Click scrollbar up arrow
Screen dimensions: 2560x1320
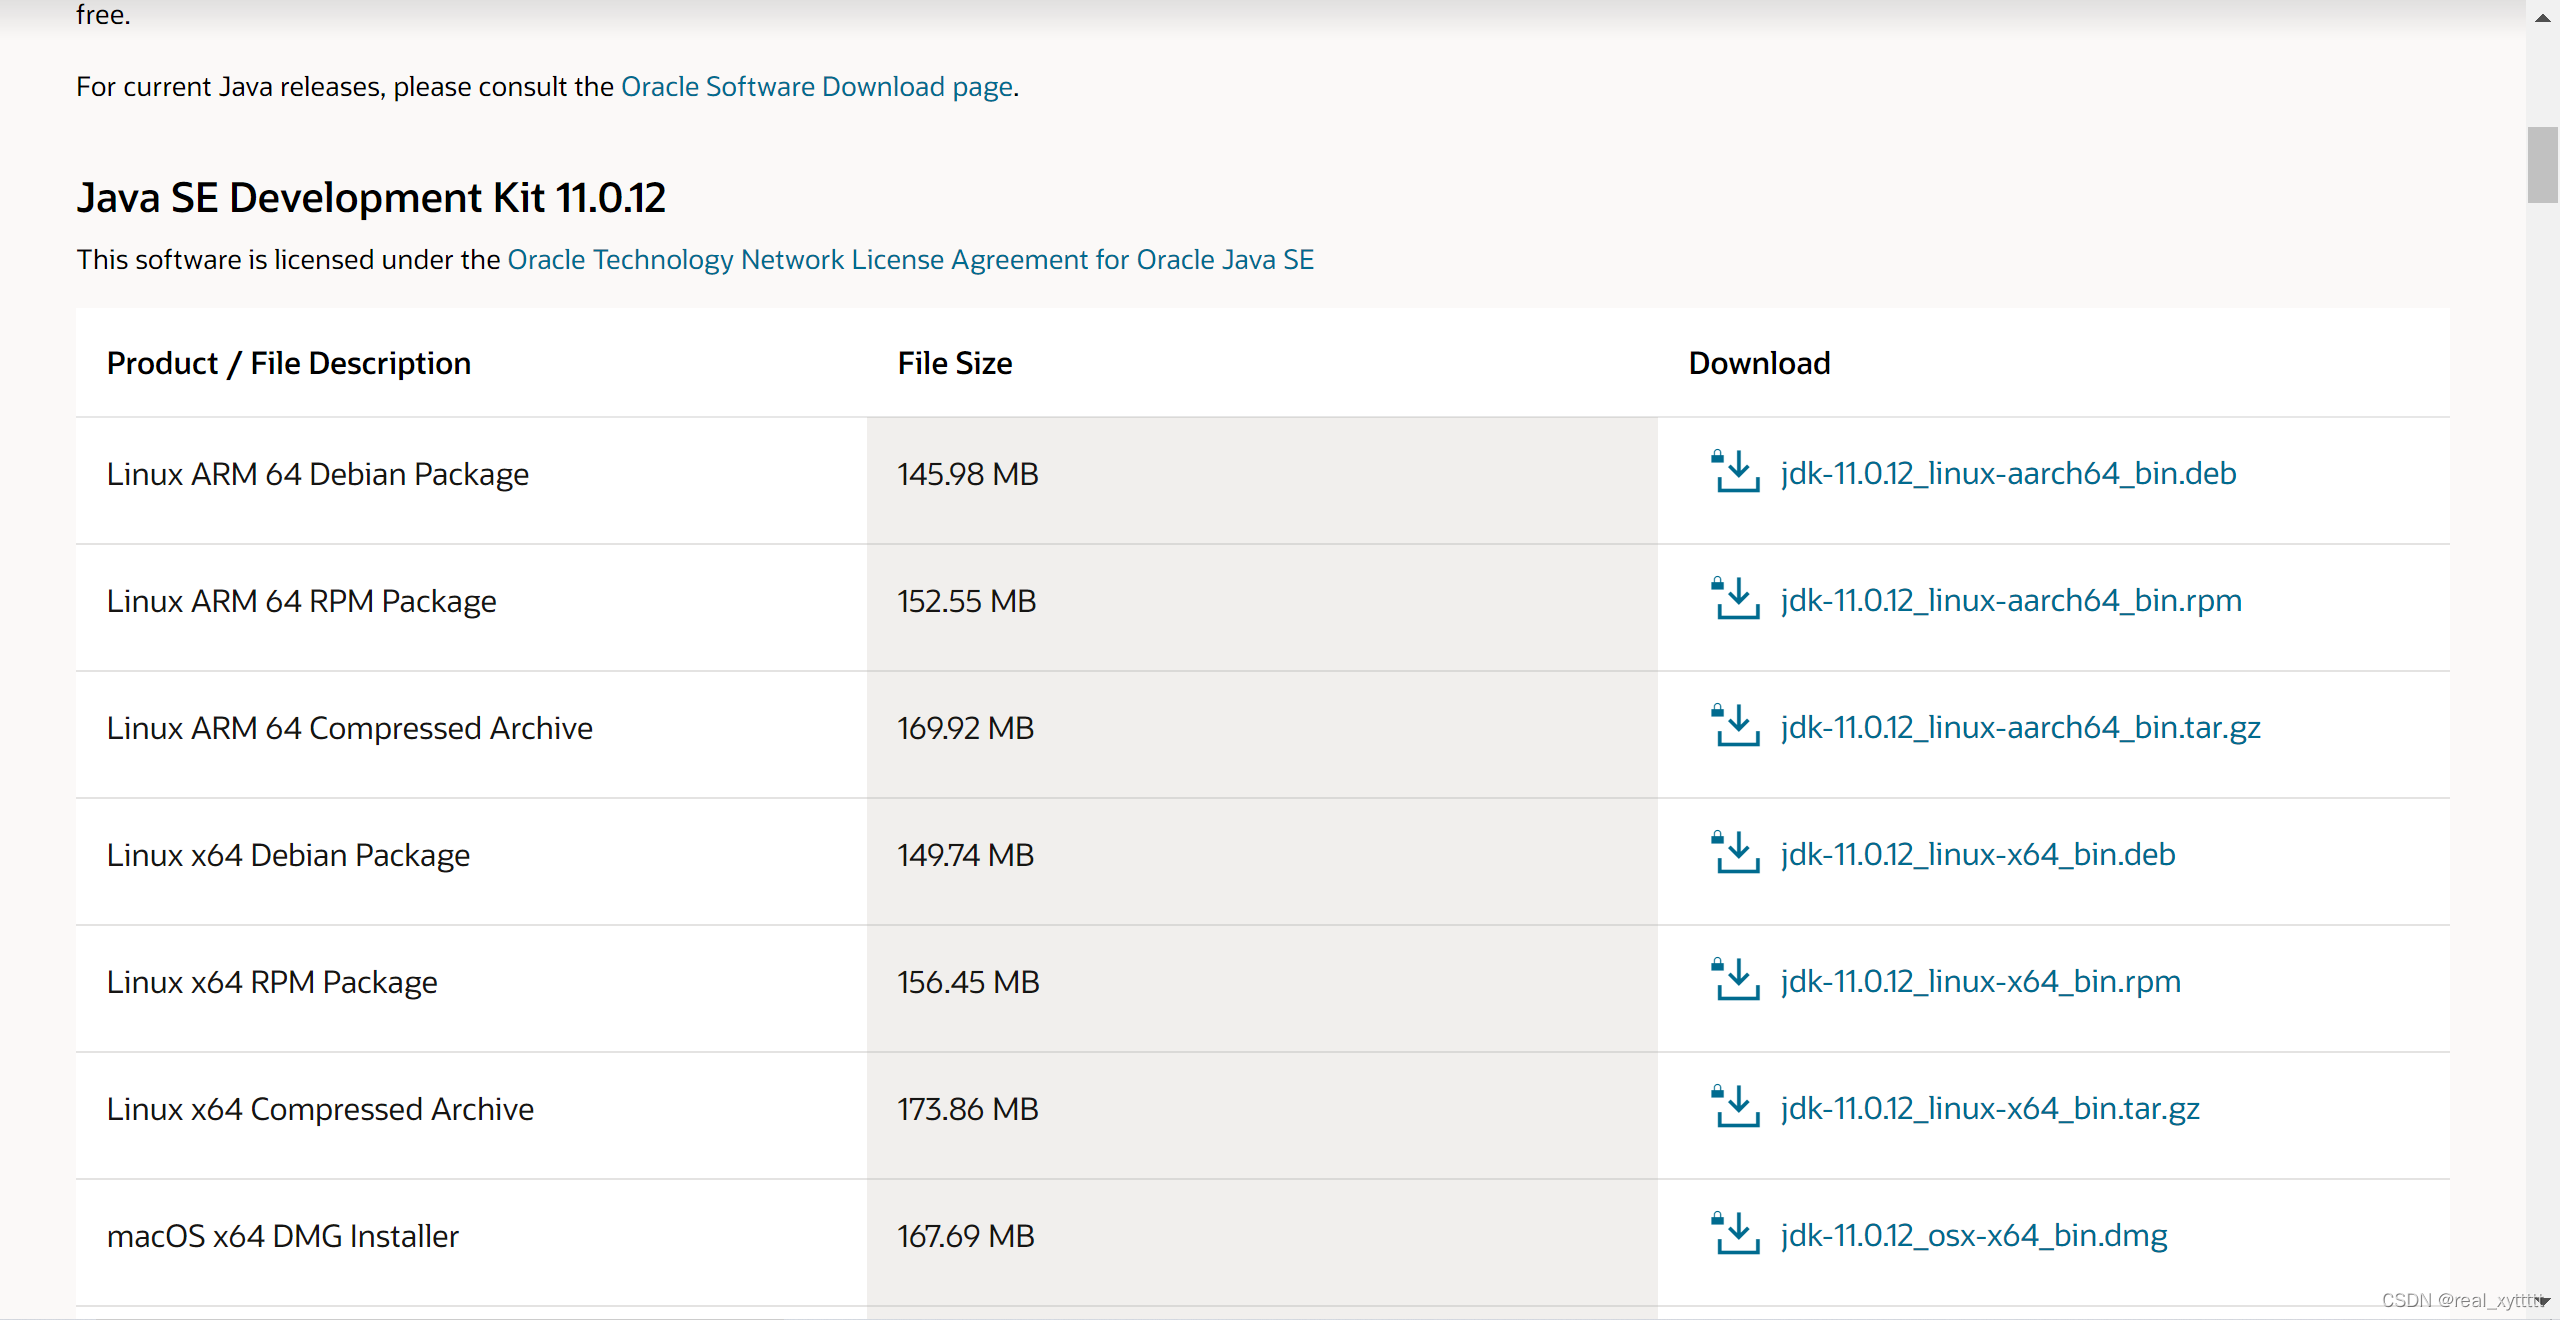click(x=2543, y=17)
